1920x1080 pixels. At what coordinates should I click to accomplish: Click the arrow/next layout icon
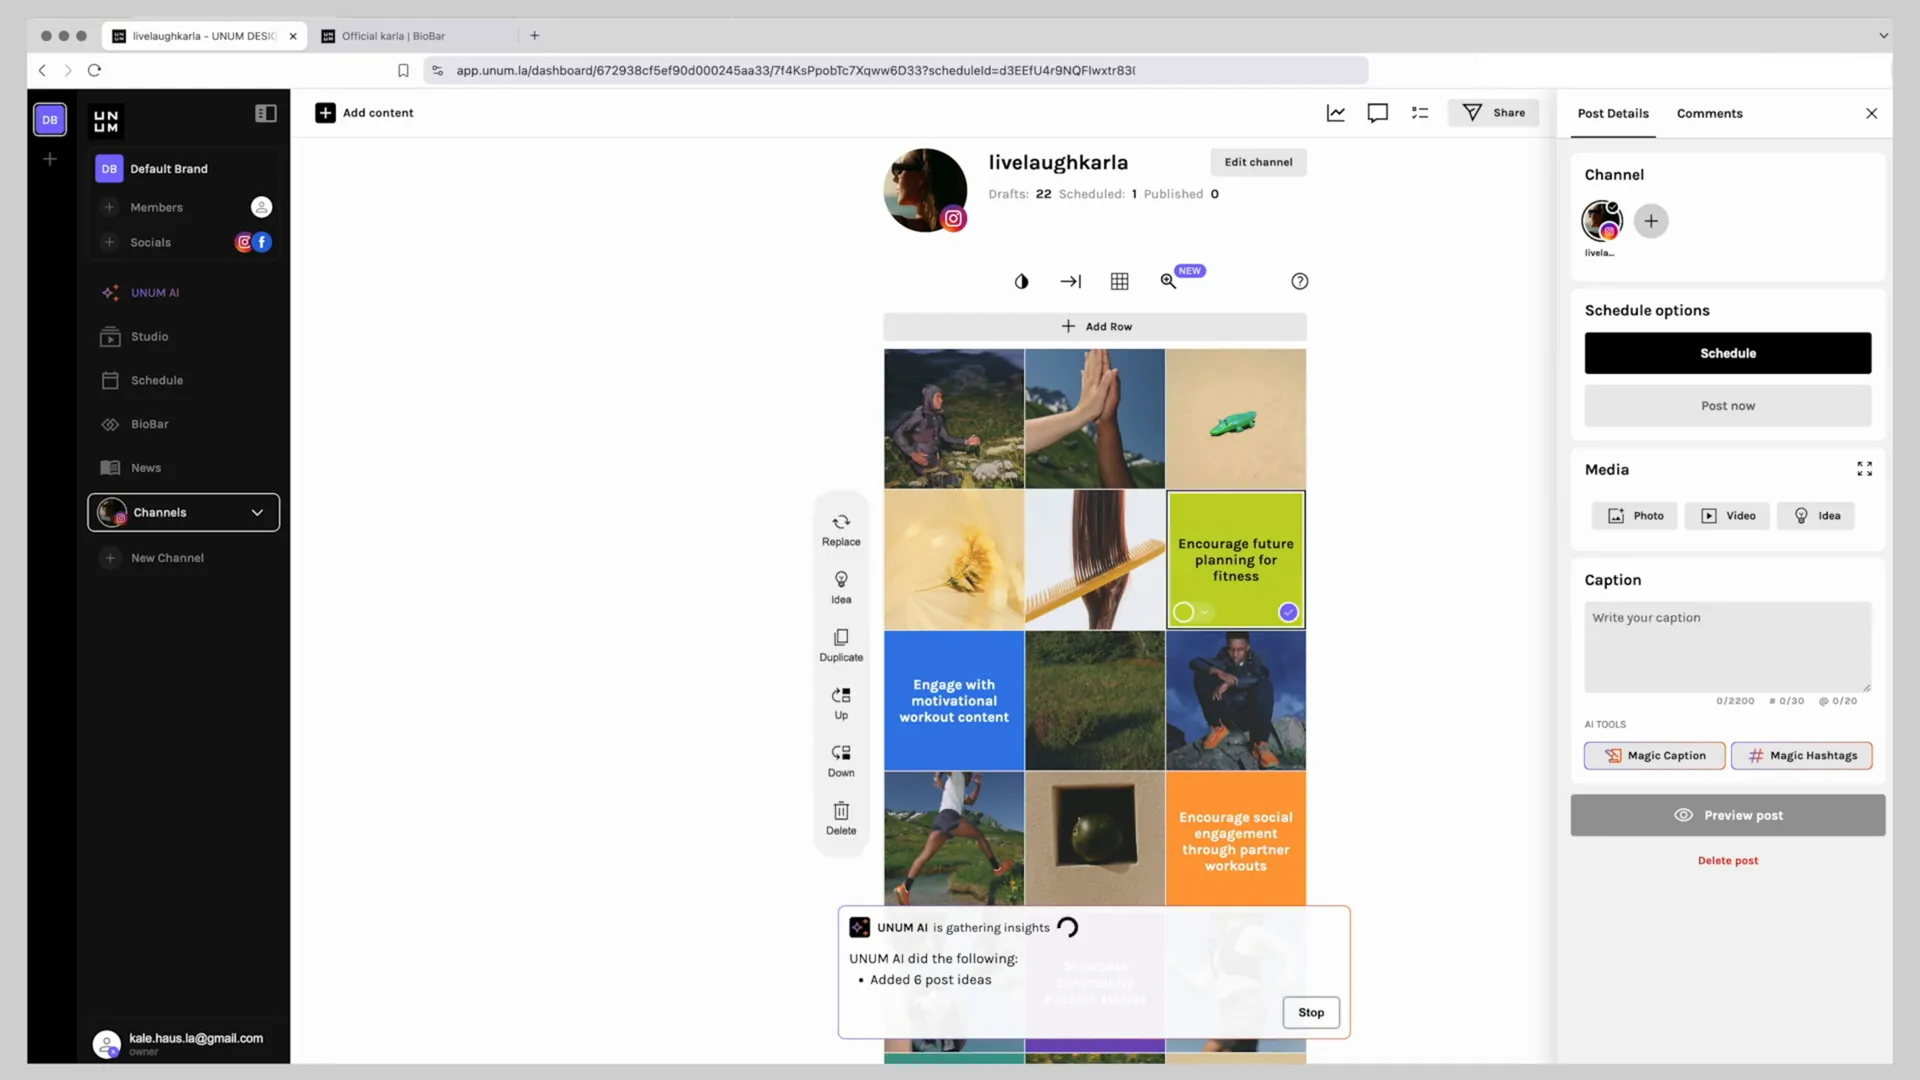[x=1071, y=281]
